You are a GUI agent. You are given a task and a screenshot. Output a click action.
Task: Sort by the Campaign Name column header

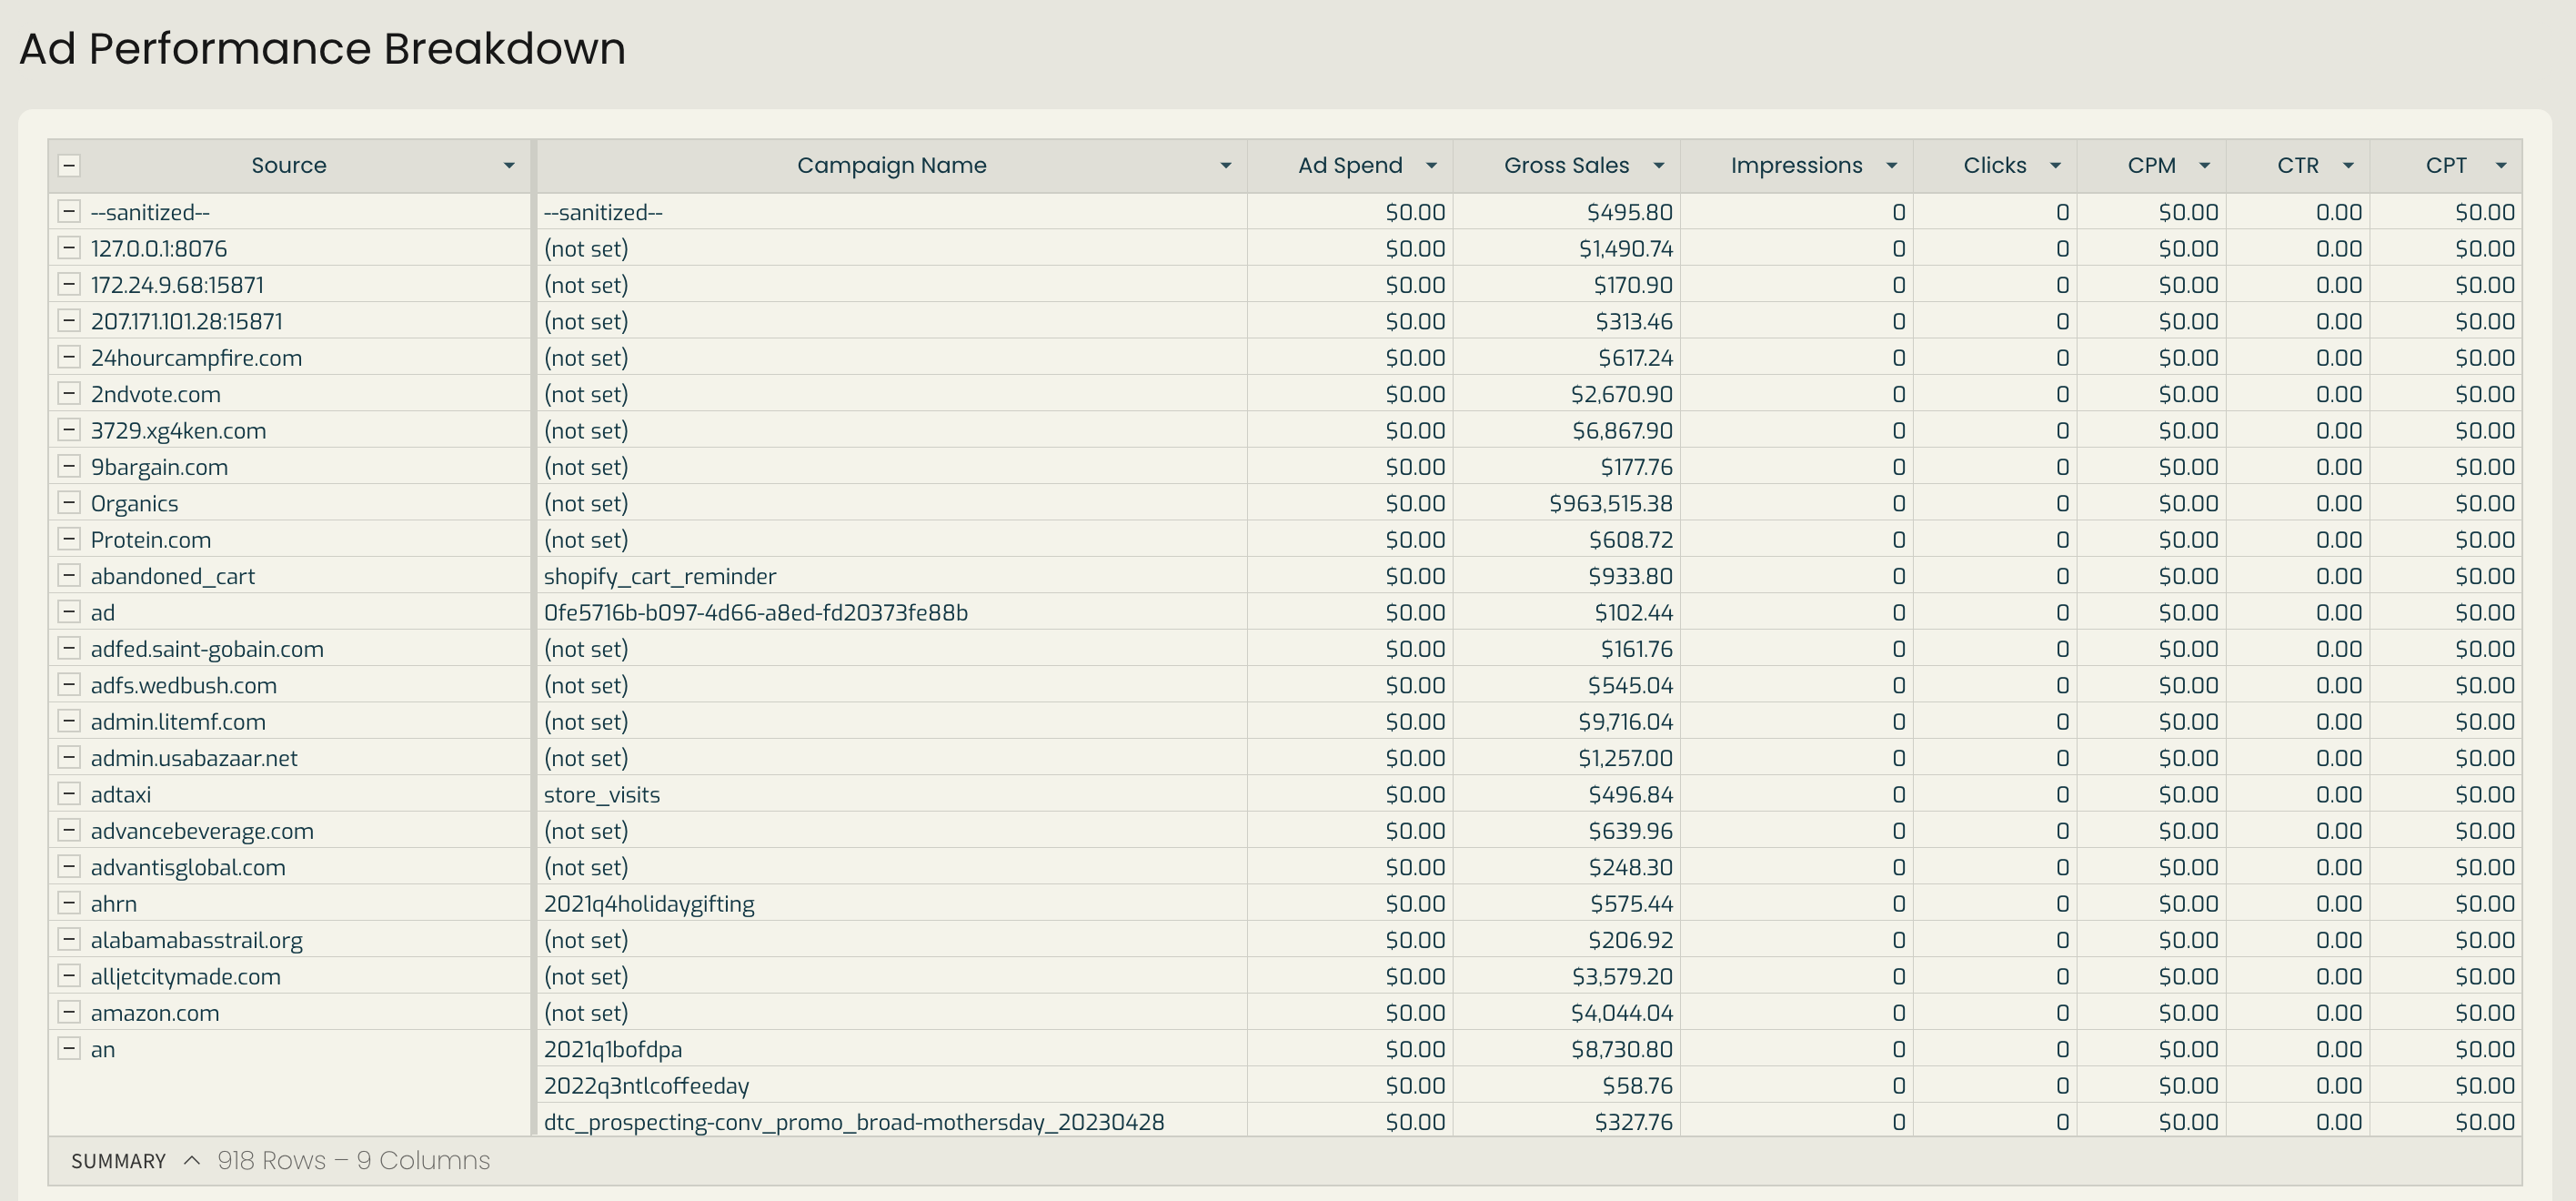coord(891,166)
